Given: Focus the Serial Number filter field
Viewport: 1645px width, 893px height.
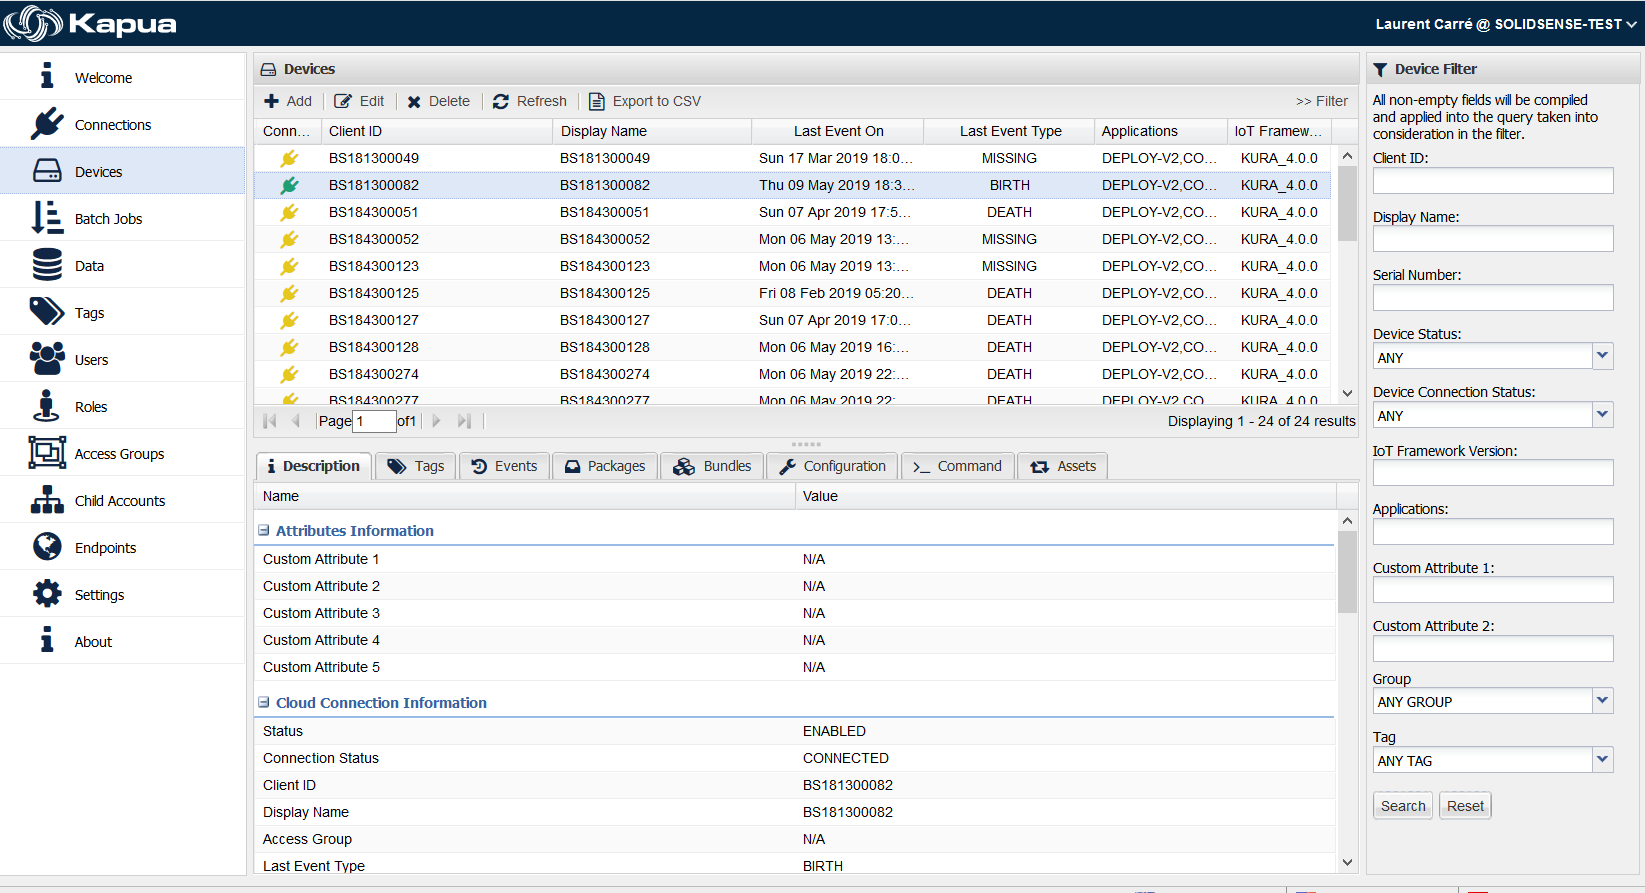Looking at the screenshot, I should point(1493,297).
